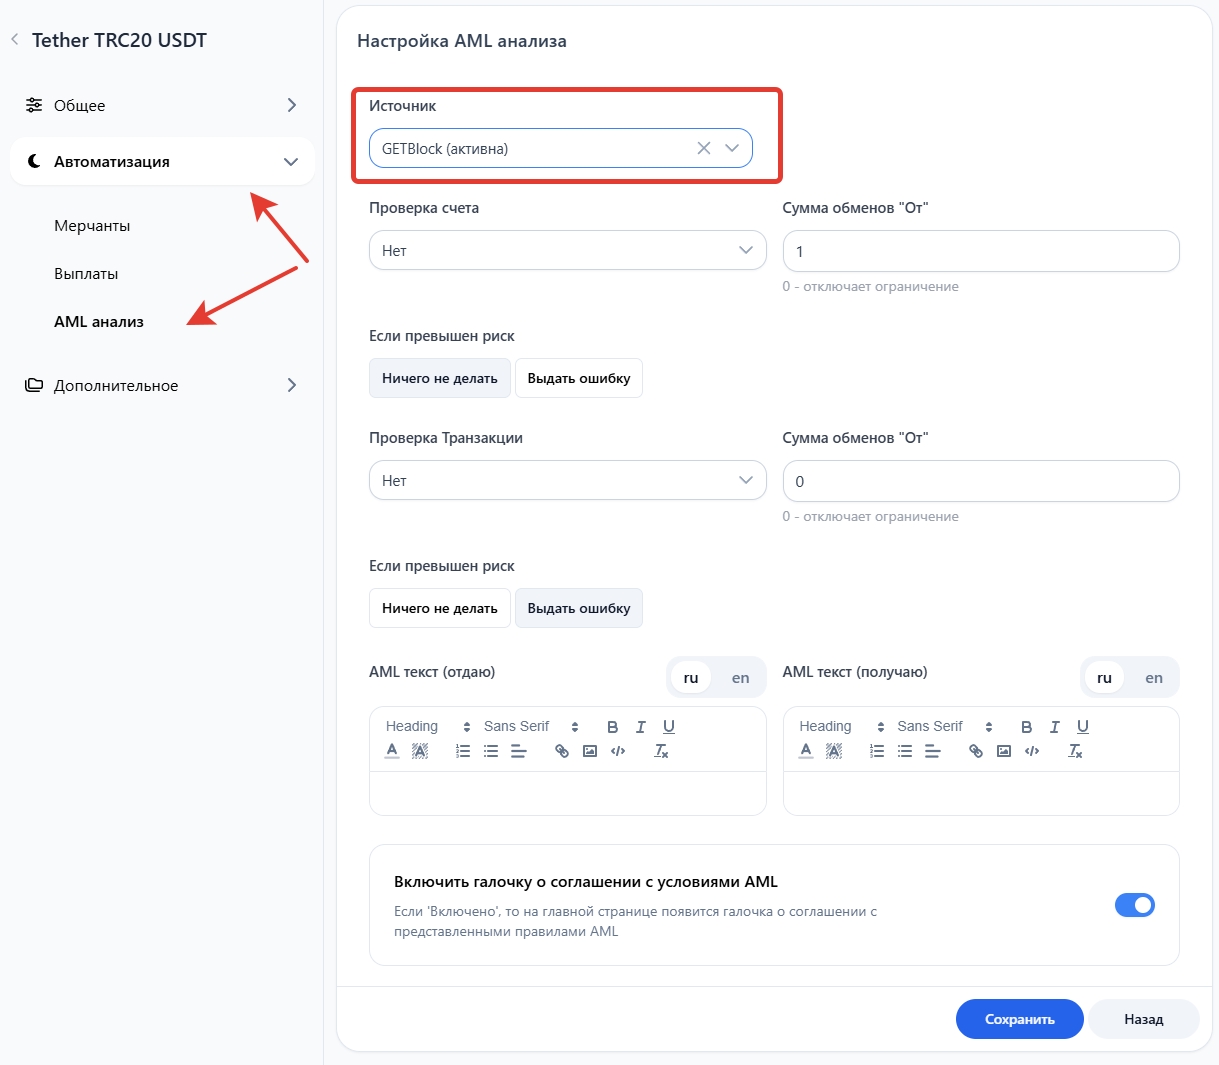Click into the AML текст (получаю) text area
This screenshot has height=1065, width=1219.
click(981, 793)
